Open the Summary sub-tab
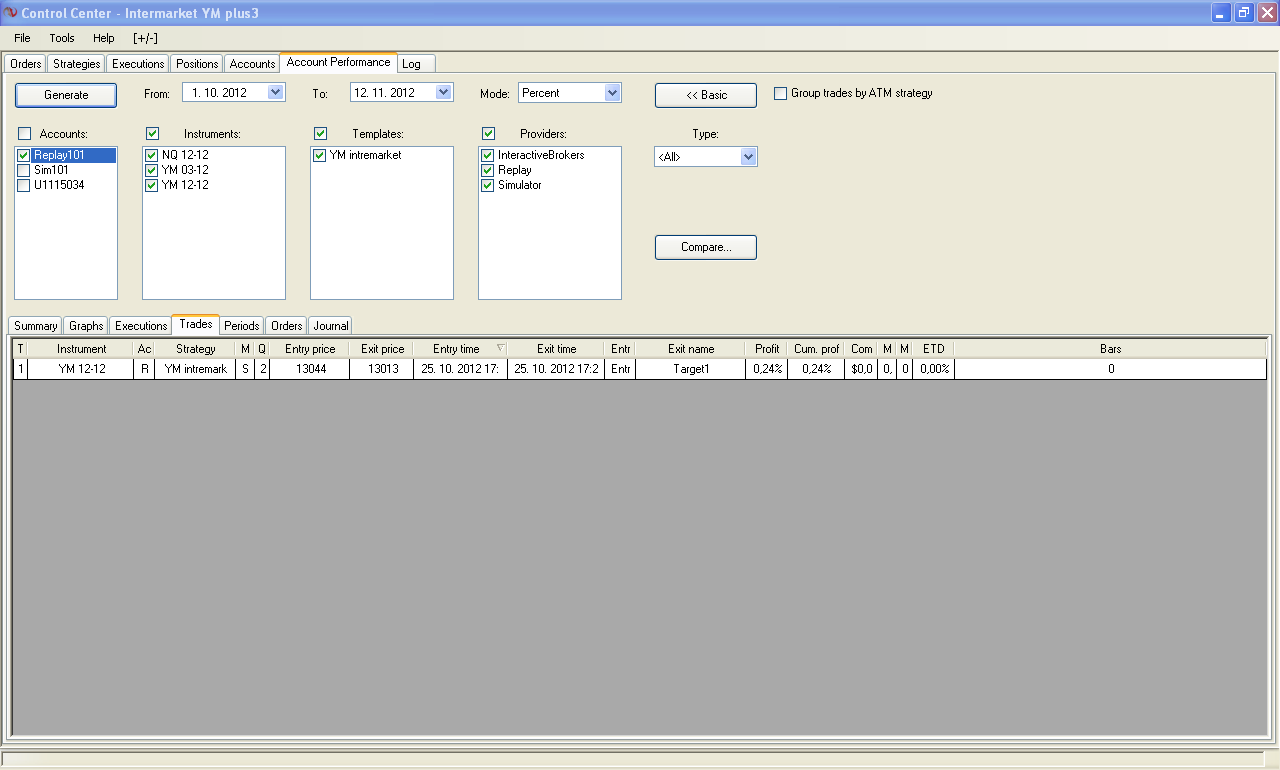 (36, 326)
